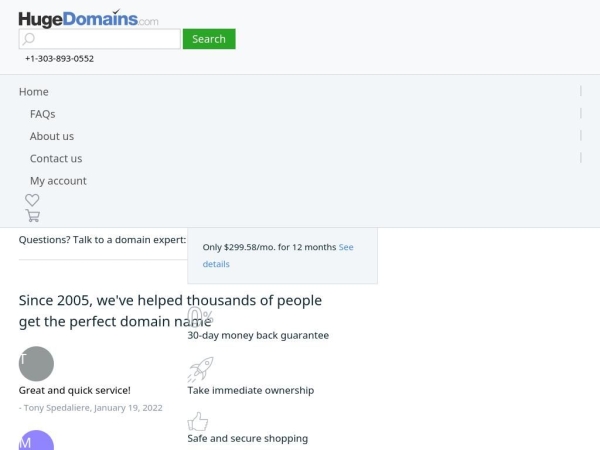600x450 pixels.
Task: Go to Home in navigation
Action: pos(34,92)
